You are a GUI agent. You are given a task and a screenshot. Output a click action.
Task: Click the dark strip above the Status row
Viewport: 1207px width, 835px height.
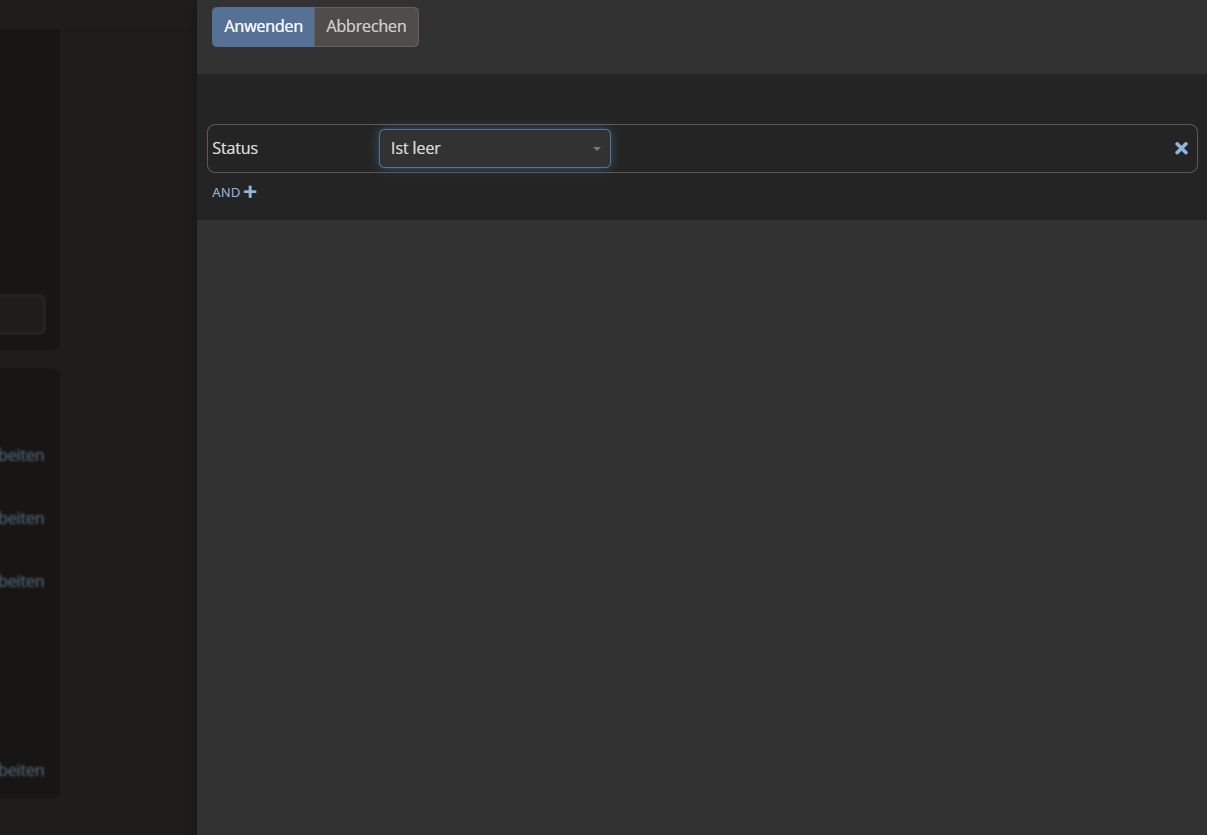point(700,98)
